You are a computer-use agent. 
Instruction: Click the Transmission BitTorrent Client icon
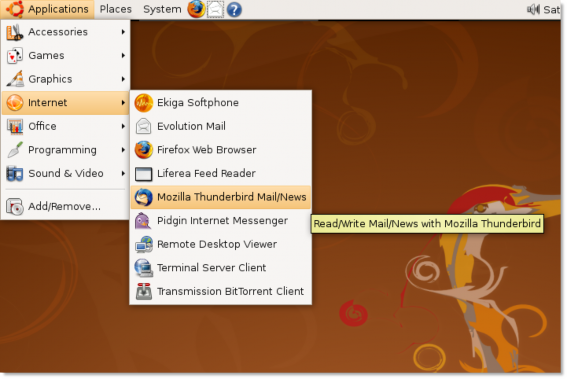[x=144, y=291]
